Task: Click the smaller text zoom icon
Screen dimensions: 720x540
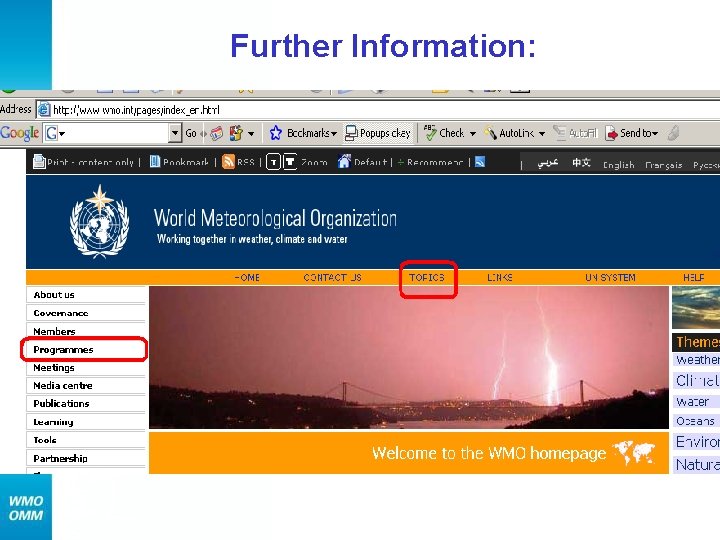Action: click(273, 162)
